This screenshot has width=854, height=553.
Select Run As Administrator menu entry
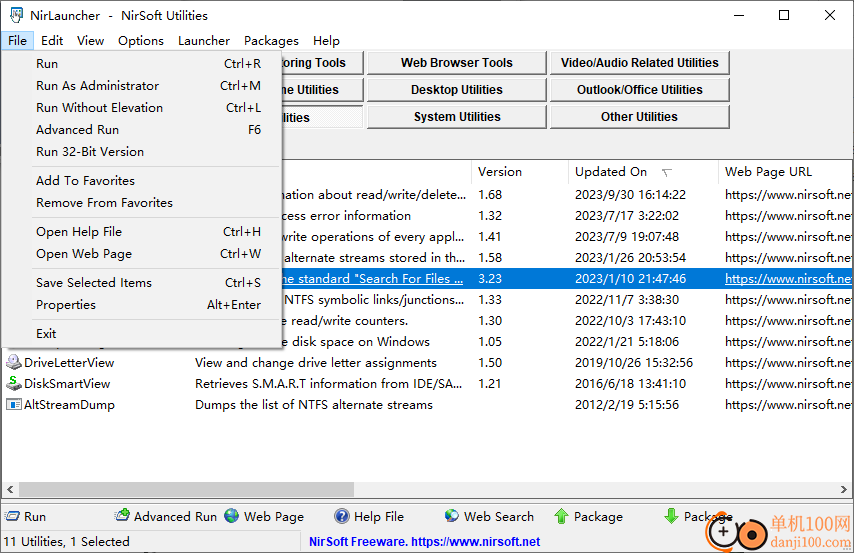(x=142, y=86)
